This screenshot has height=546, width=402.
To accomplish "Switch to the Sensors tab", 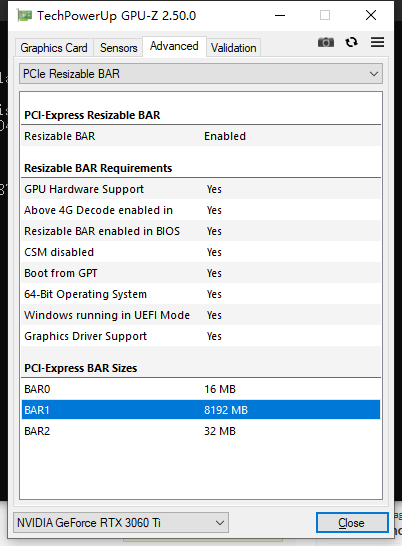I will pos(118,48).
